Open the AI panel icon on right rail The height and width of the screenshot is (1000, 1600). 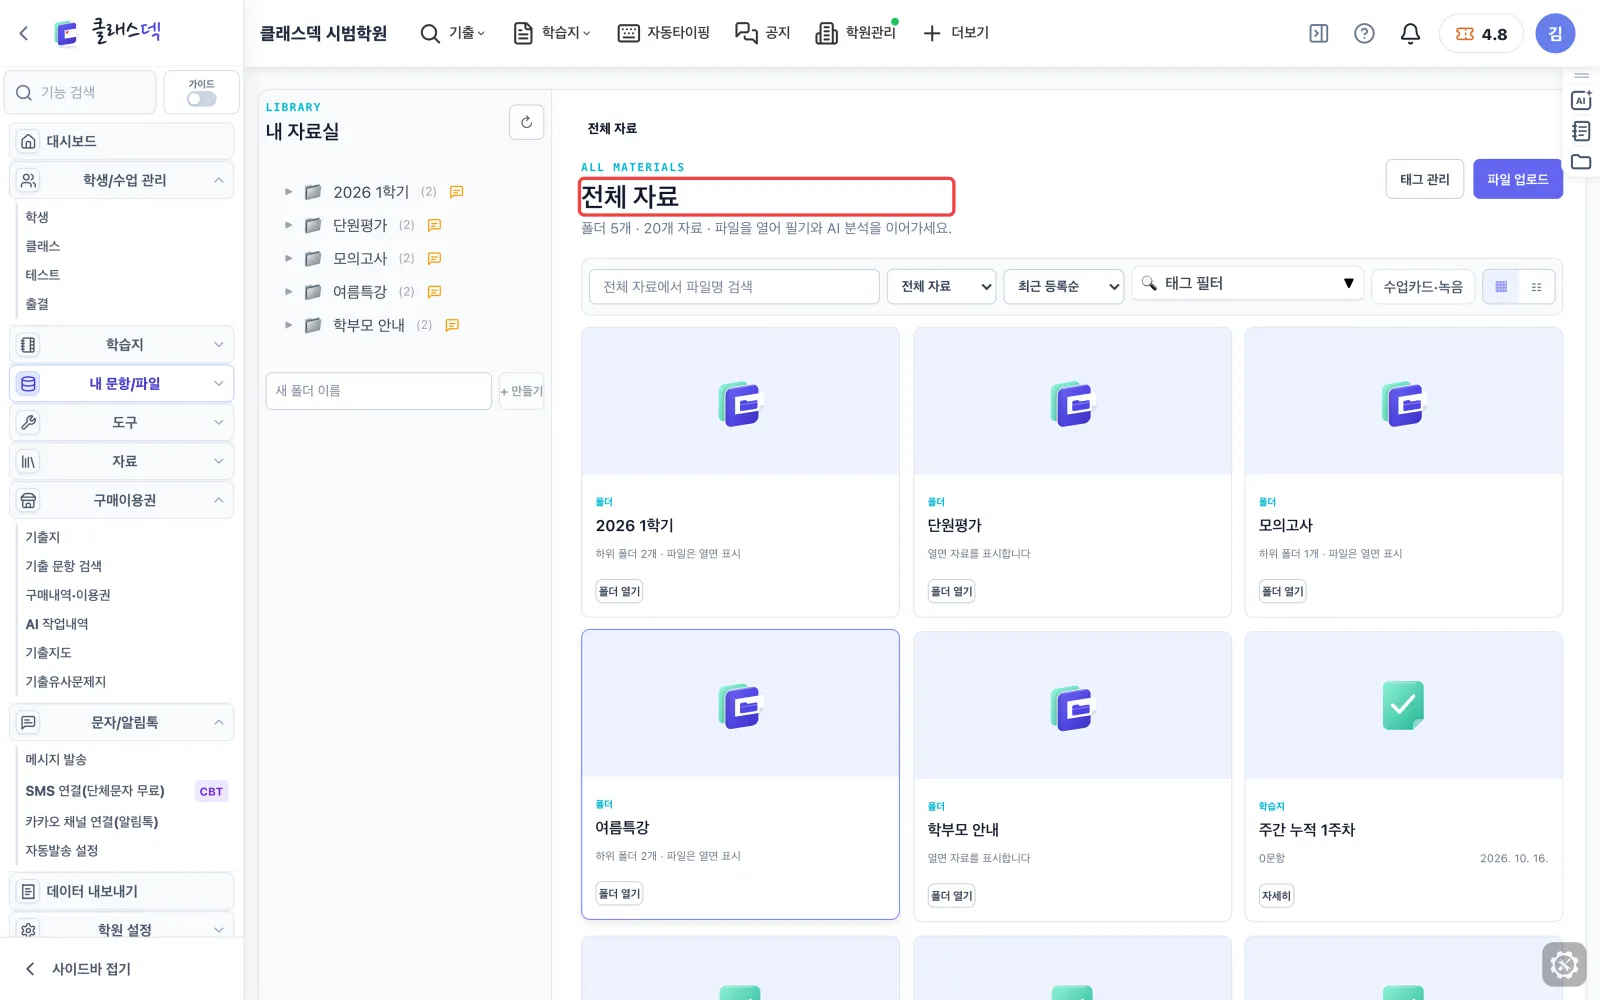(x=1581, y=100)
